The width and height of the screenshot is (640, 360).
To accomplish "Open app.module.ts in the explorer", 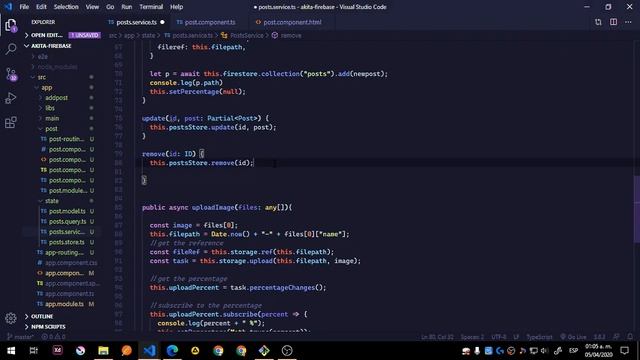I will [x=64, y=304].
